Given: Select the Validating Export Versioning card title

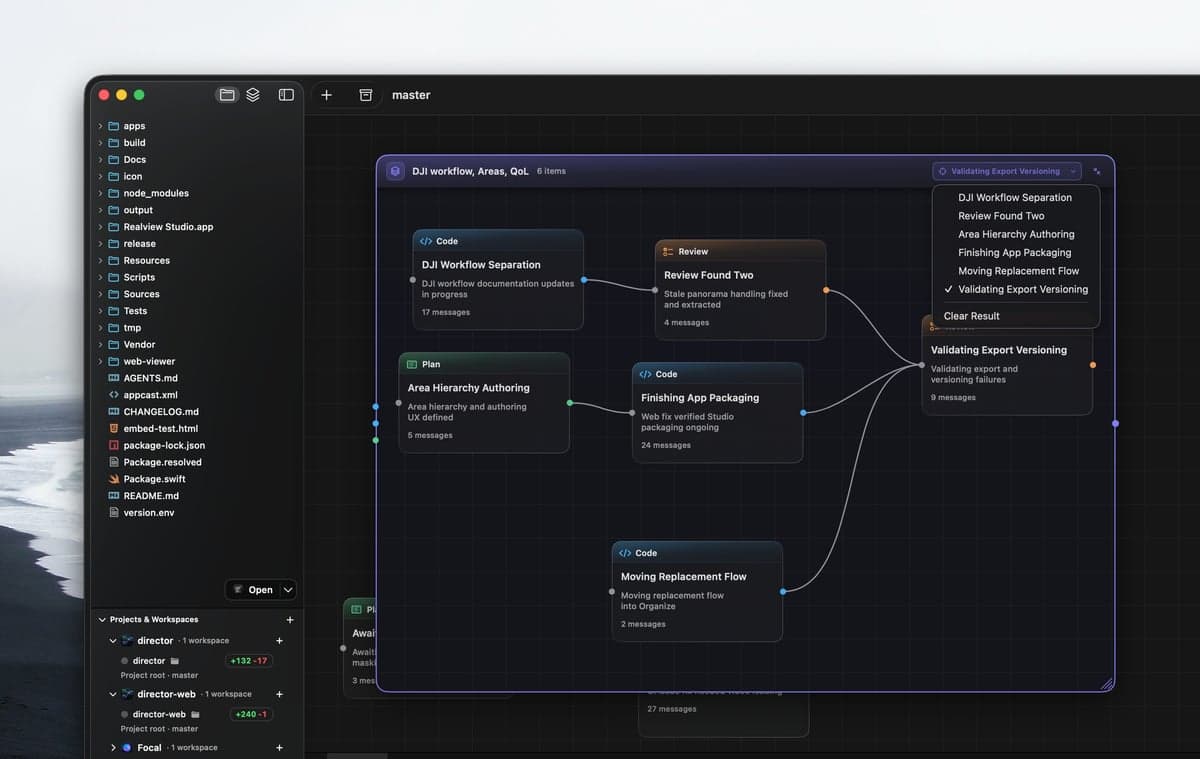Looking at the screenshot, I should coord(998,350).
